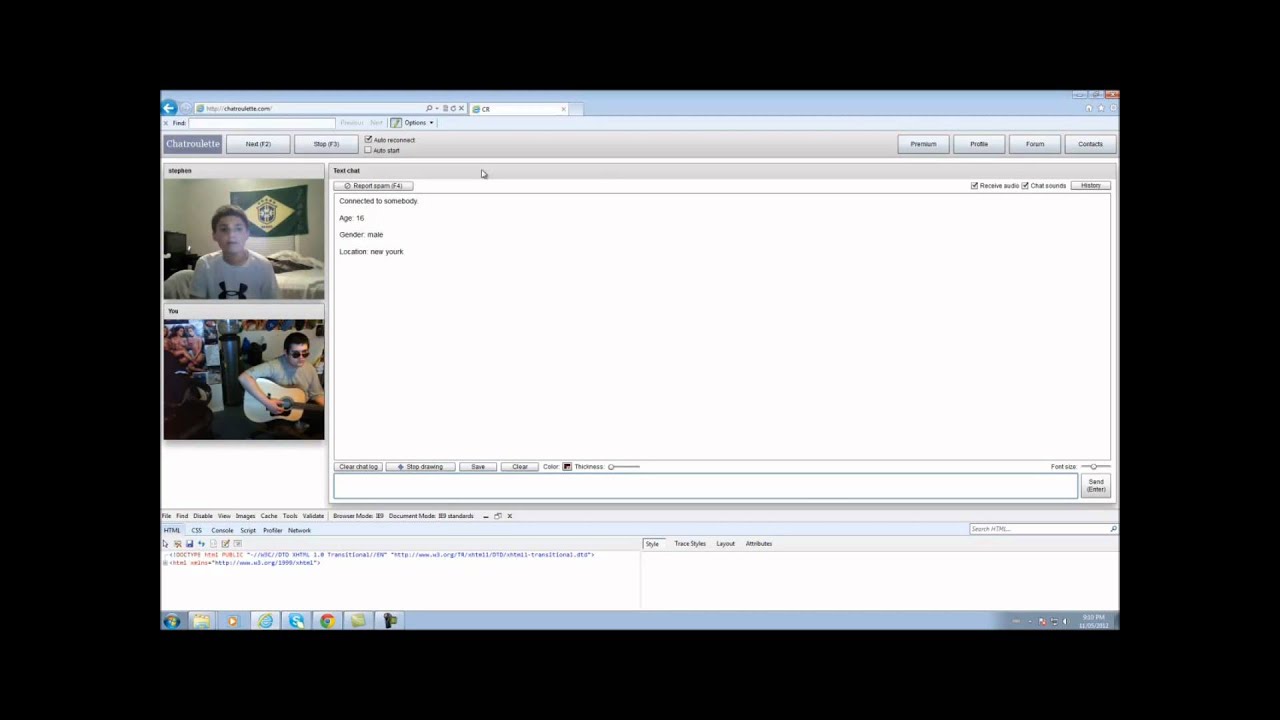Viewport: 1280px width, 720px height.
Task: Open the browser Home icon
Action: click(x=1089, y=108)
